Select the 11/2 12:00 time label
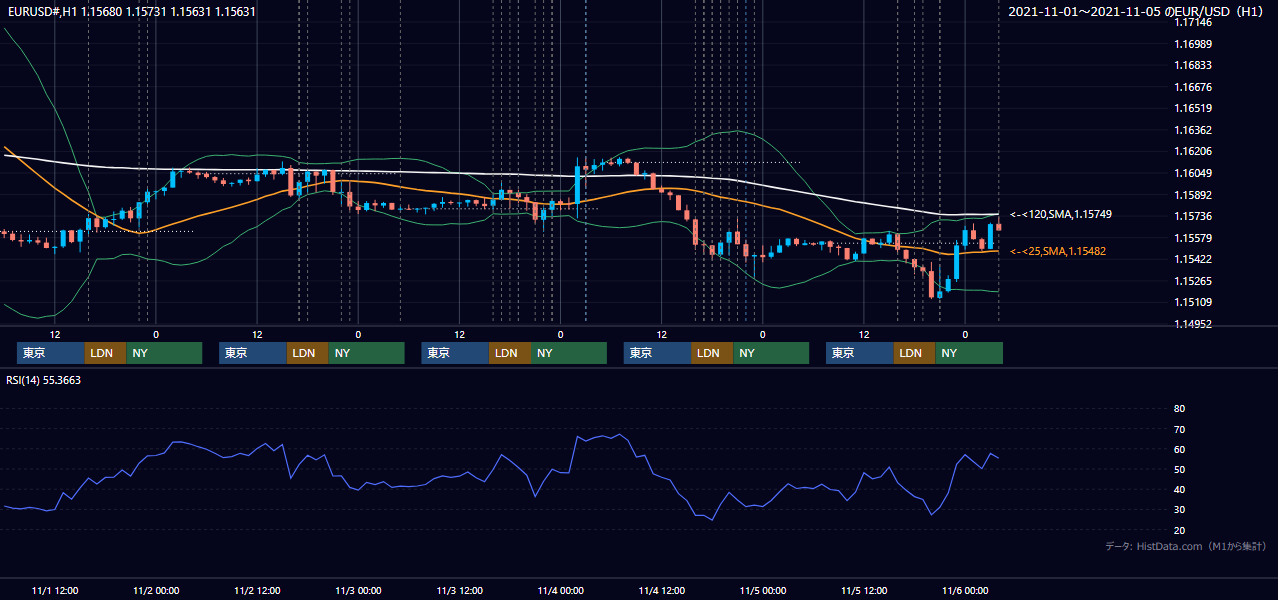 coord(257,590)
